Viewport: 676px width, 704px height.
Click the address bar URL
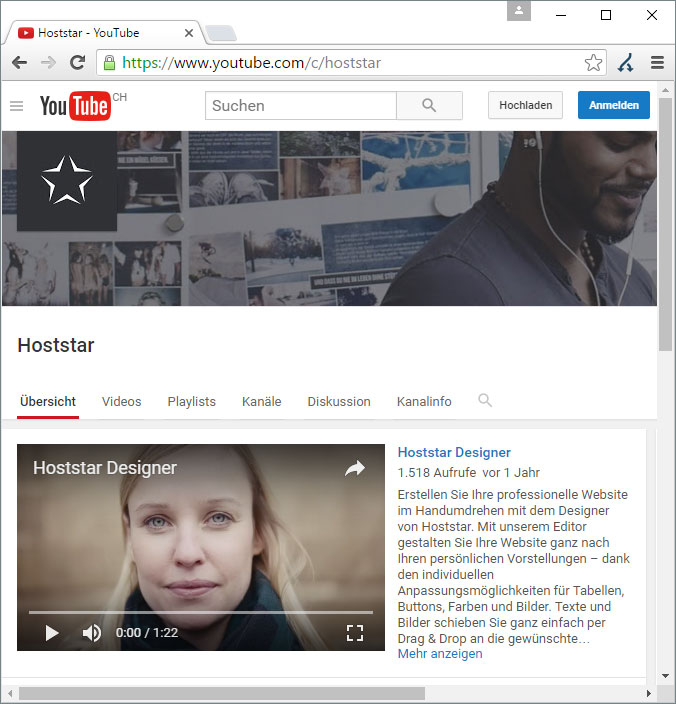click(251, 63)
